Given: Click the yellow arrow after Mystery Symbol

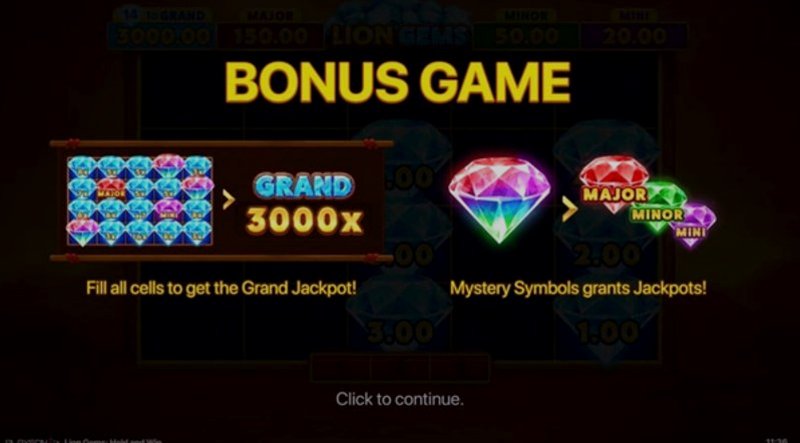Looking at the screenshot, I should (x=569, y=209).
